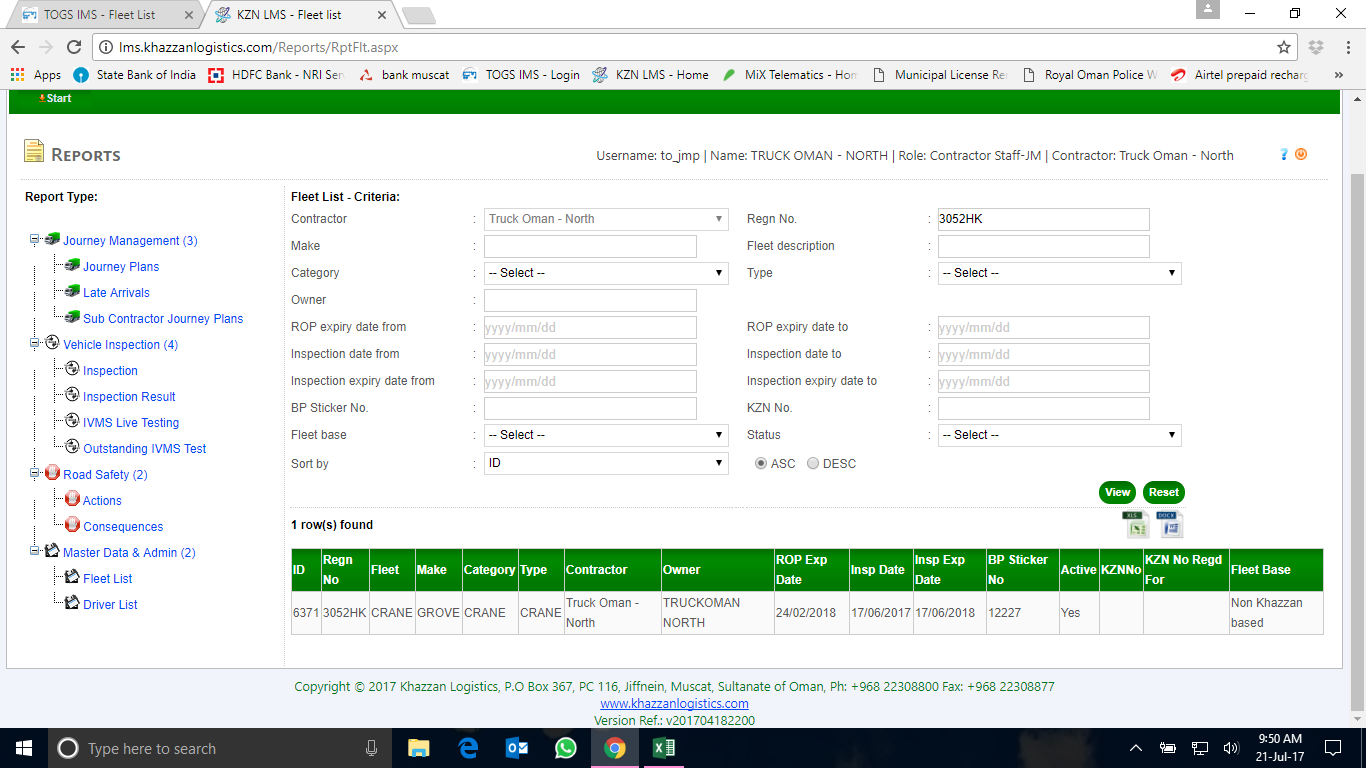Open WhatsApp from the taskbar

pyautogui.click(x=566, y=748)
